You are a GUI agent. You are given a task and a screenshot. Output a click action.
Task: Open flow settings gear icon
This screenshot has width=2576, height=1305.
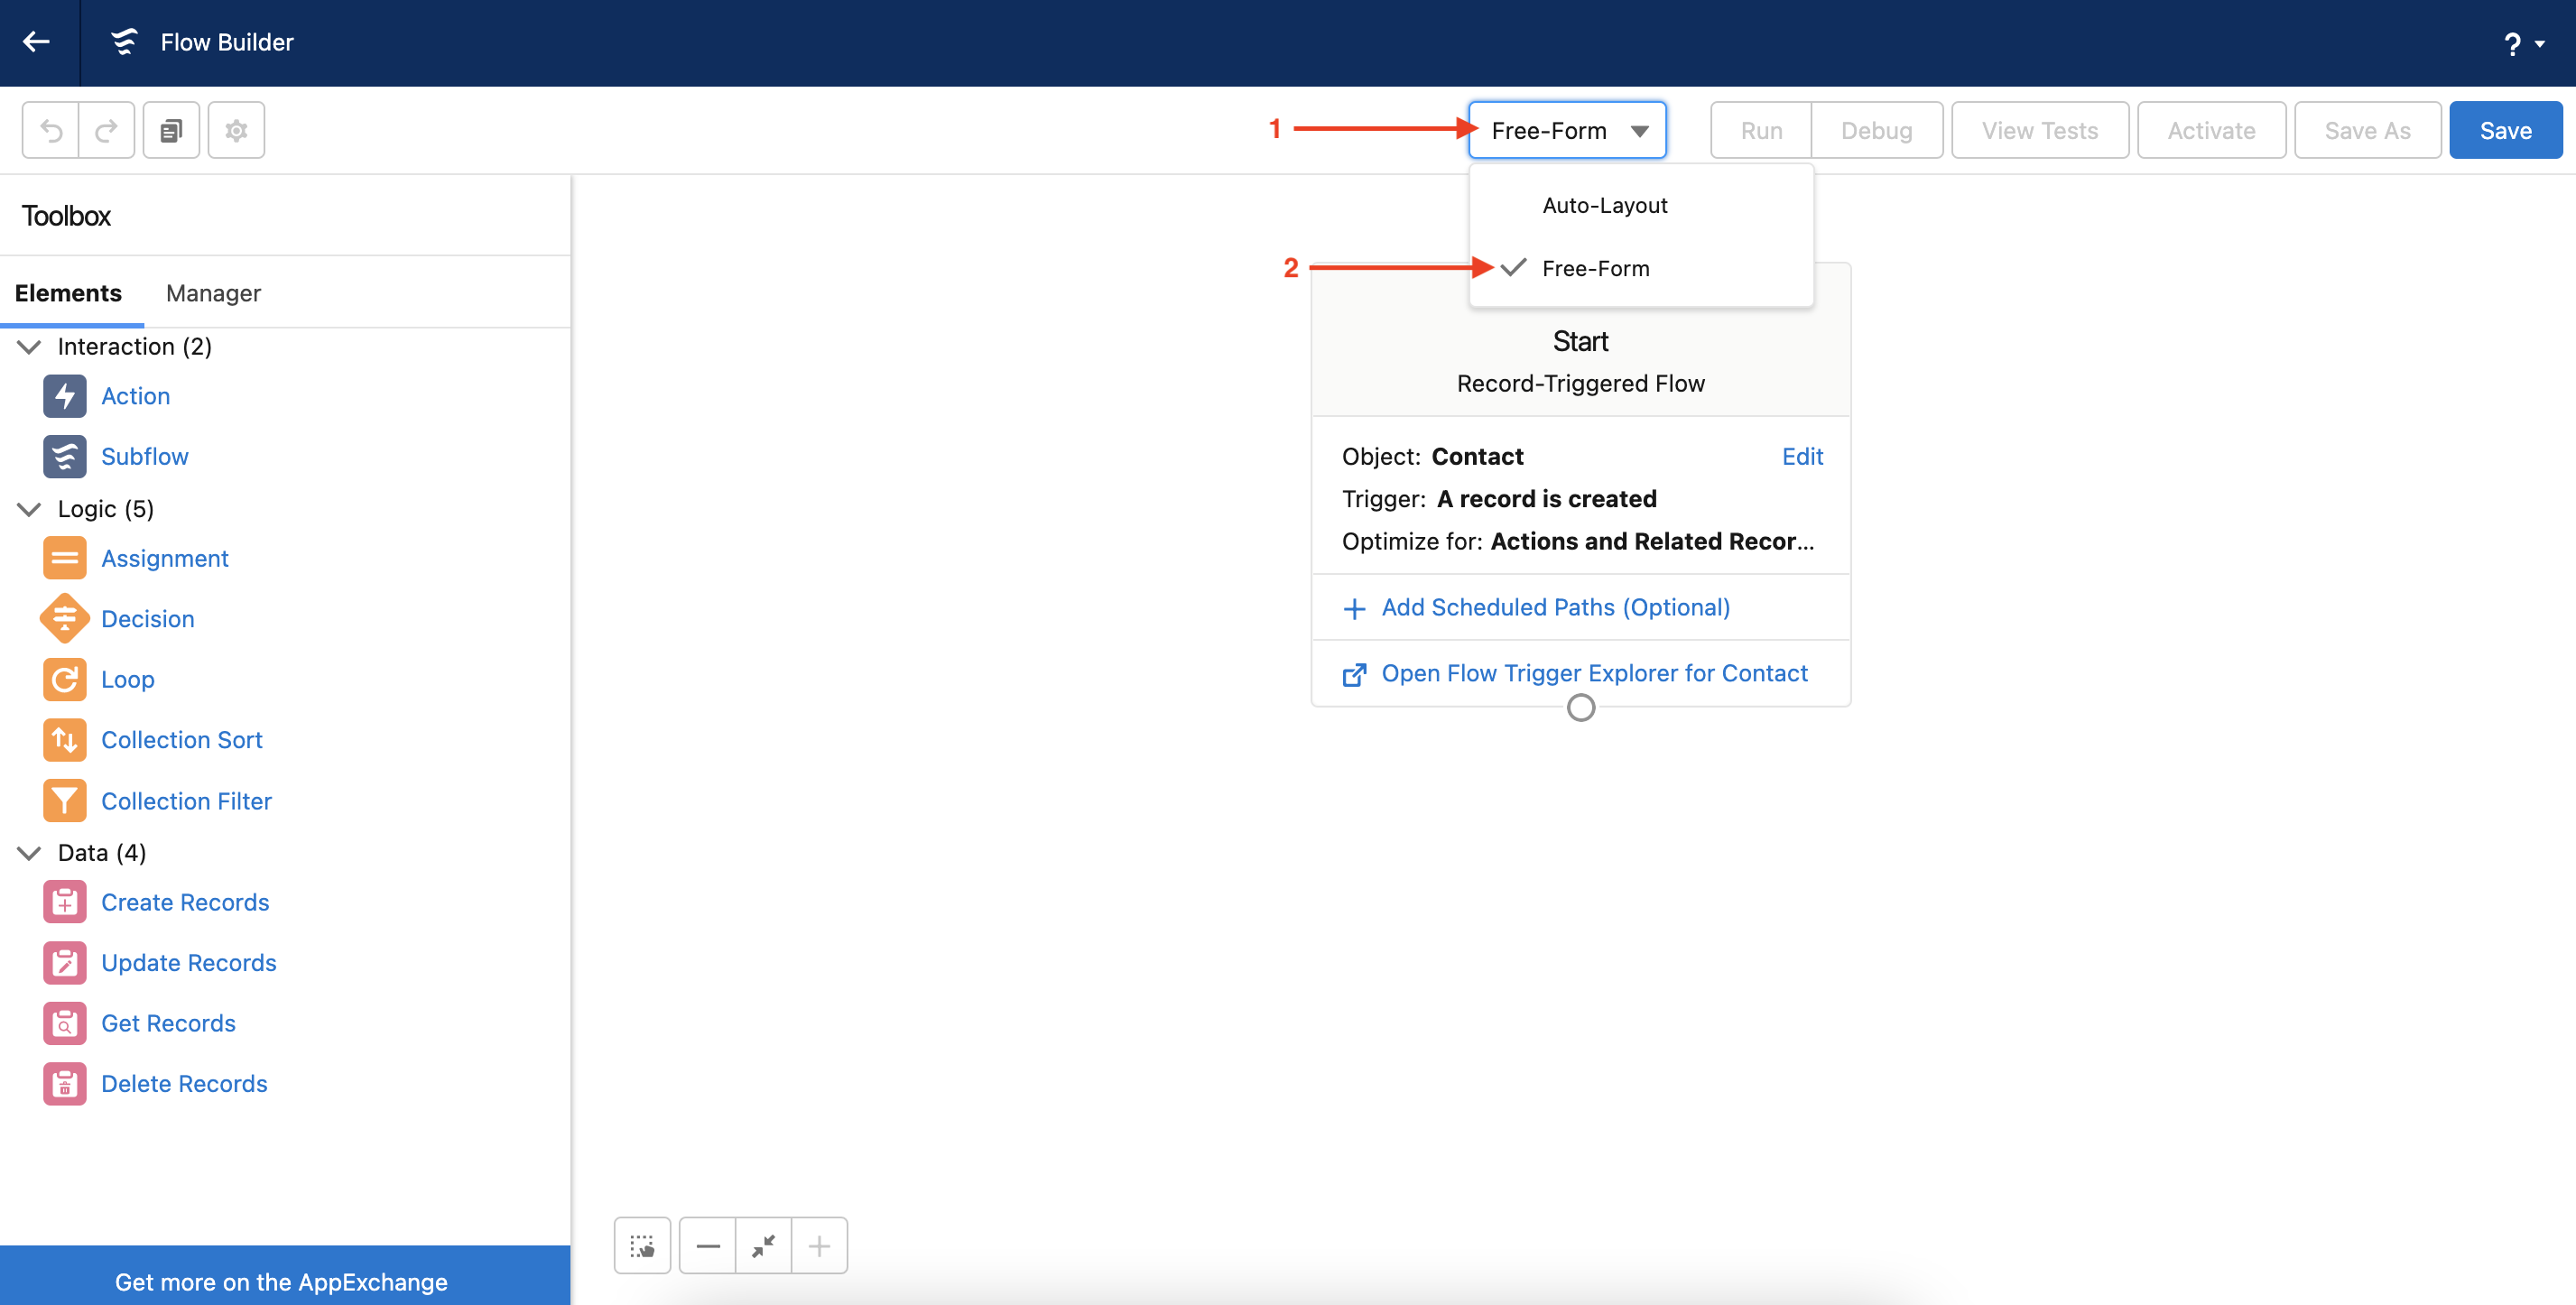[236, 130]
